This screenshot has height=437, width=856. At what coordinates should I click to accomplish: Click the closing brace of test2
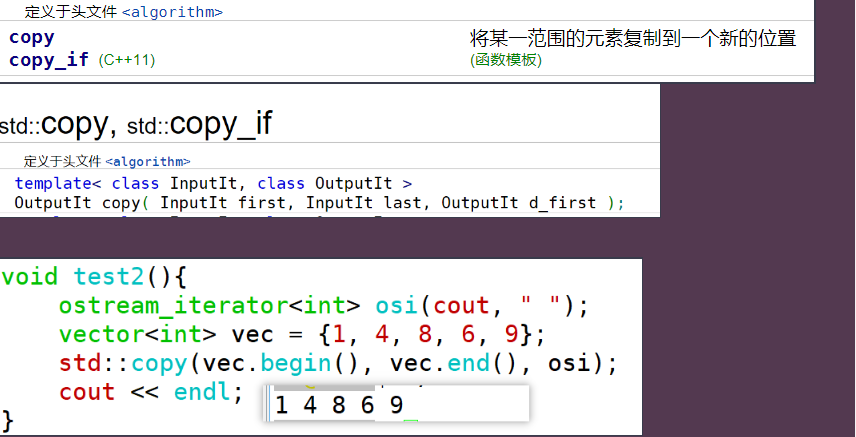point(8,421)
